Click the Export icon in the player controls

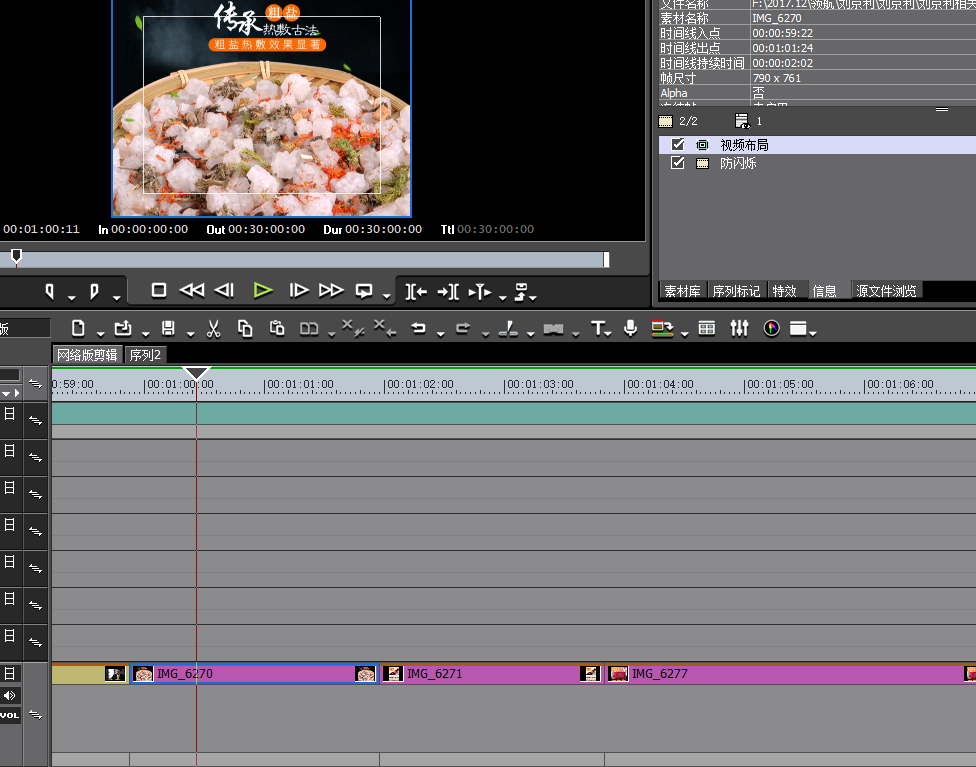click(x=522, y=291)
